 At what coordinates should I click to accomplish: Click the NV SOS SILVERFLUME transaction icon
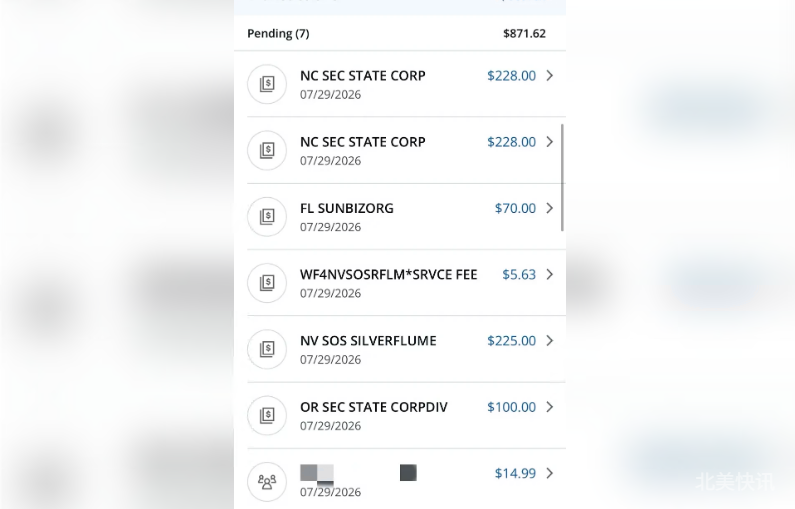(x=267, y=349)
